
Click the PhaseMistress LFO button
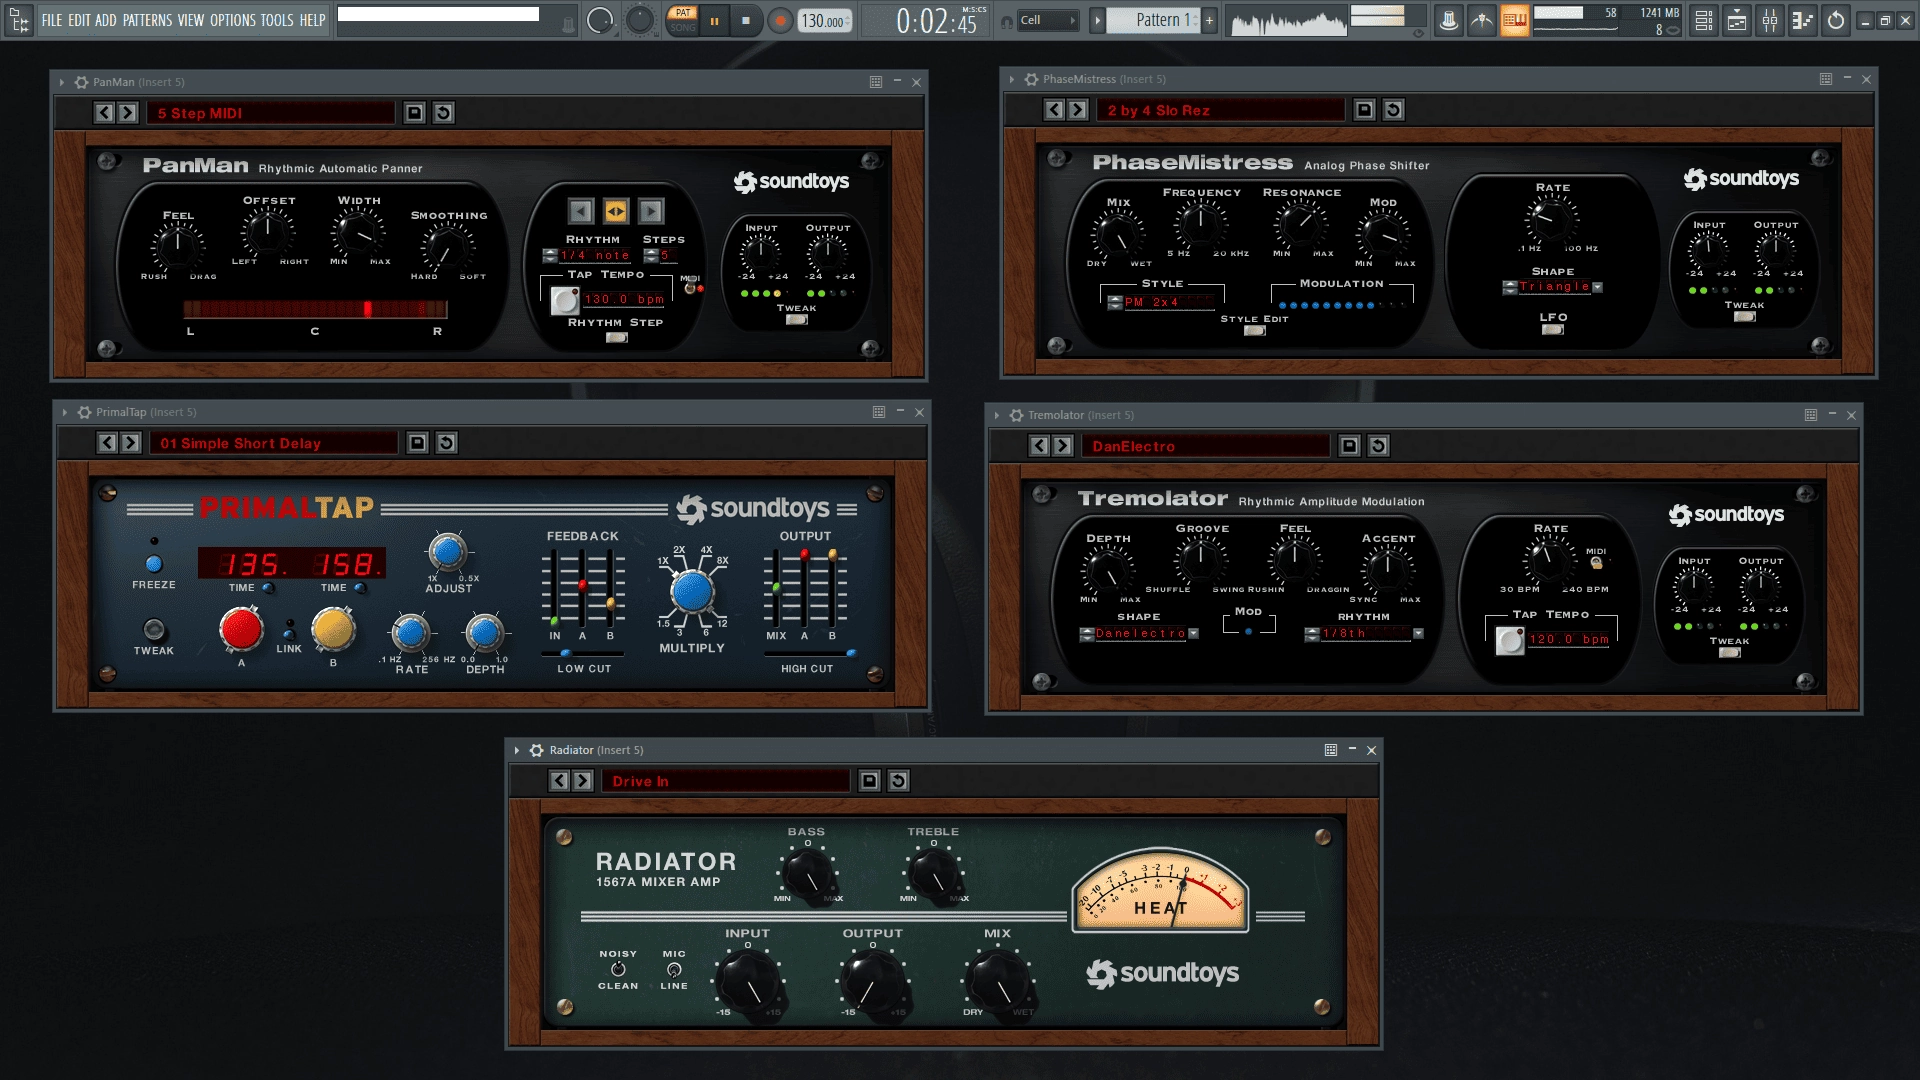coord(1553,329)
